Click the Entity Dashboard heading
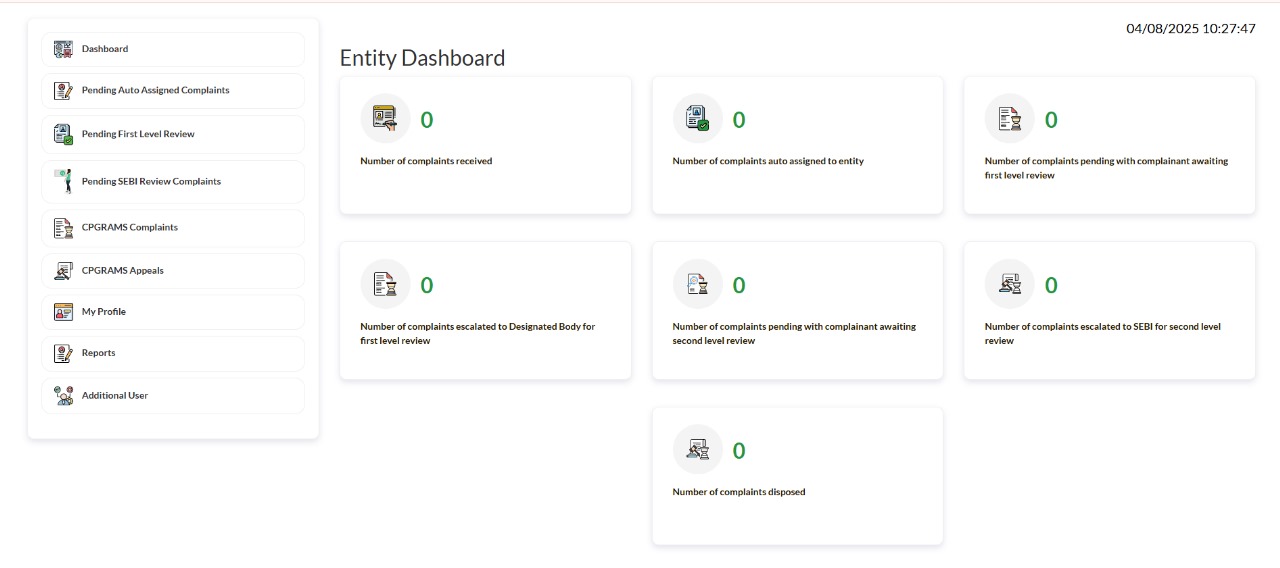The width and height of the screenshot is (1280, 568). coord(422,58)
